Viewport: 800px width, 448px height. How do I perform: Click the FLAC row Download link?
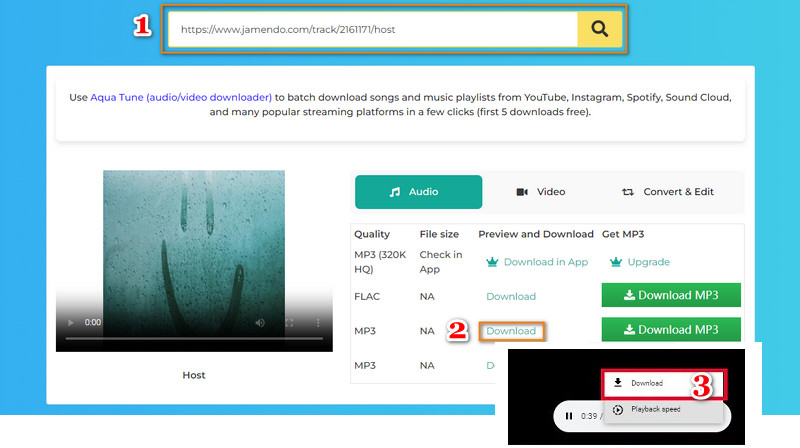[511, 296]
